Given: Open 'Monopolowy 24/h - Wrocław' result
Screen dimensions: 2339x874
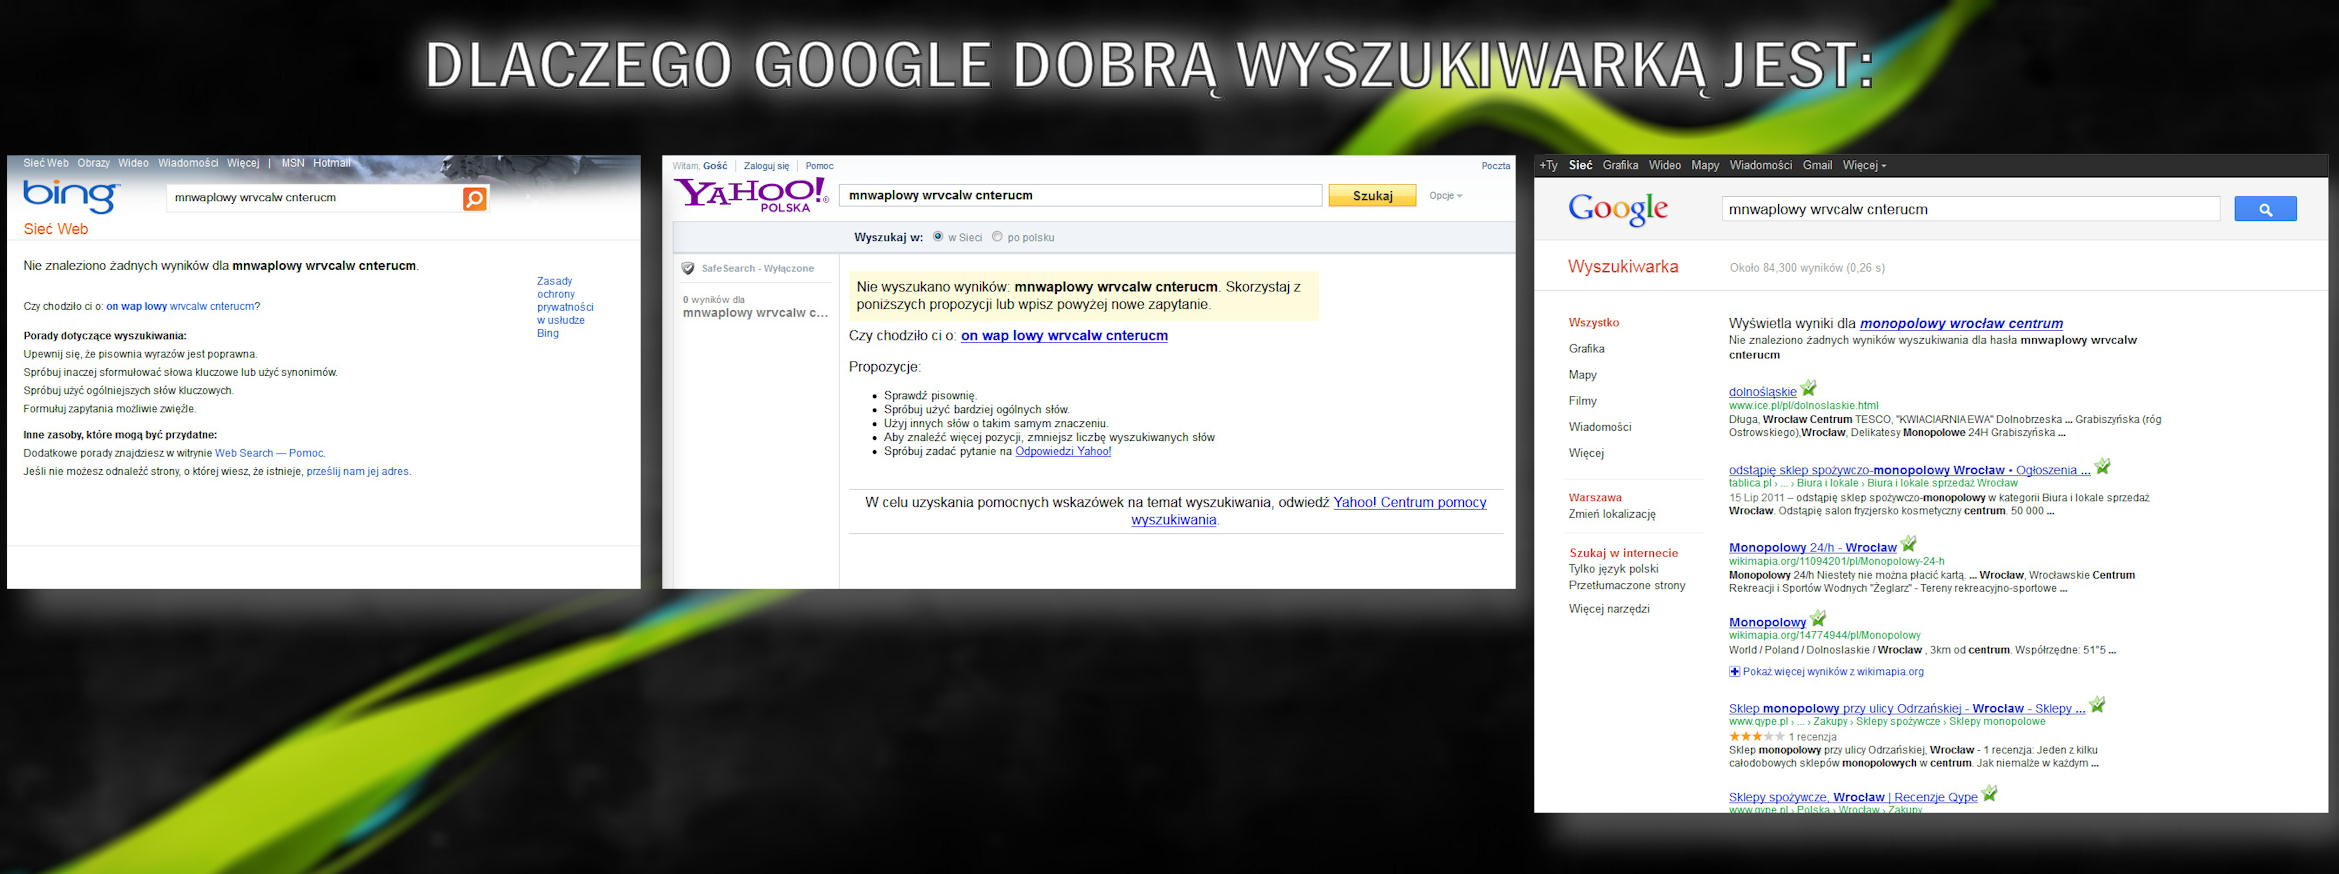Looking at the screenshot, I should [1812, 548].
